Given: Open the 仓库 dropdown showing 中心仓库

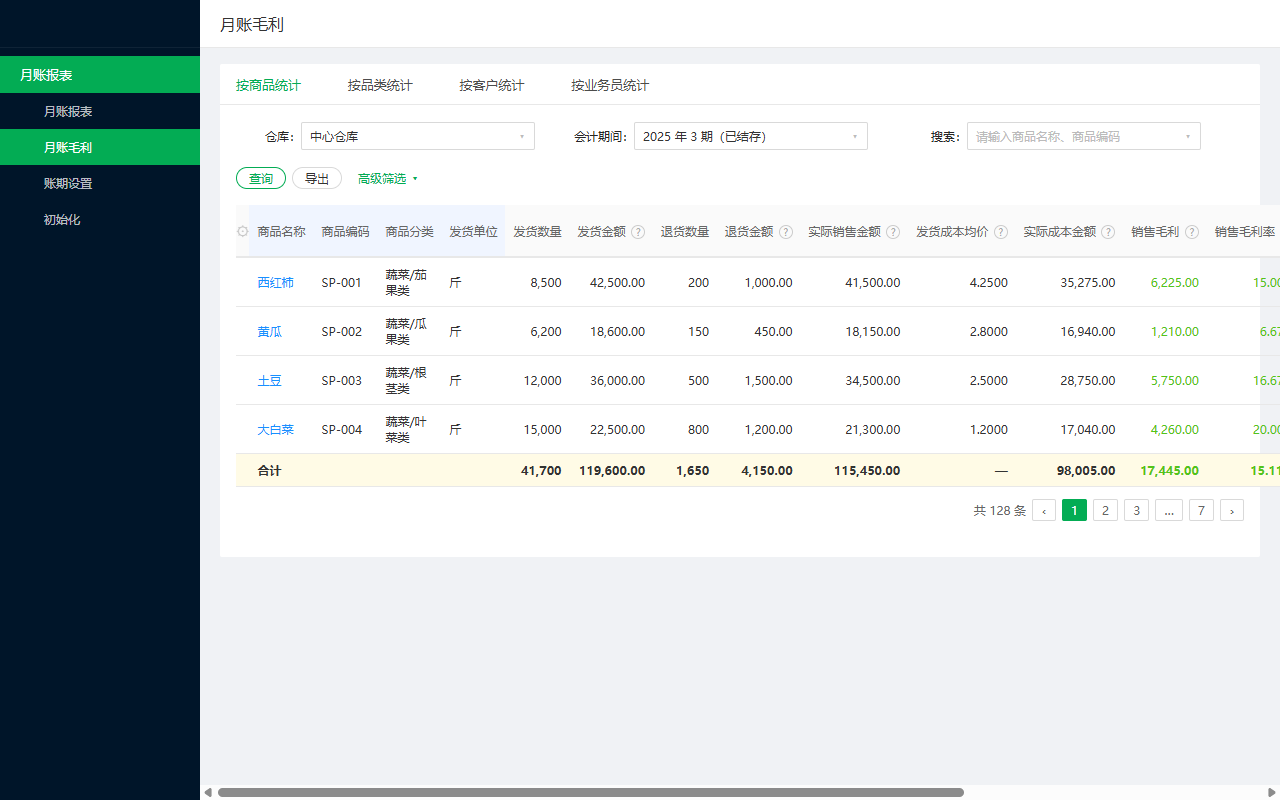Looking at the screenshot, I should 418,136.
